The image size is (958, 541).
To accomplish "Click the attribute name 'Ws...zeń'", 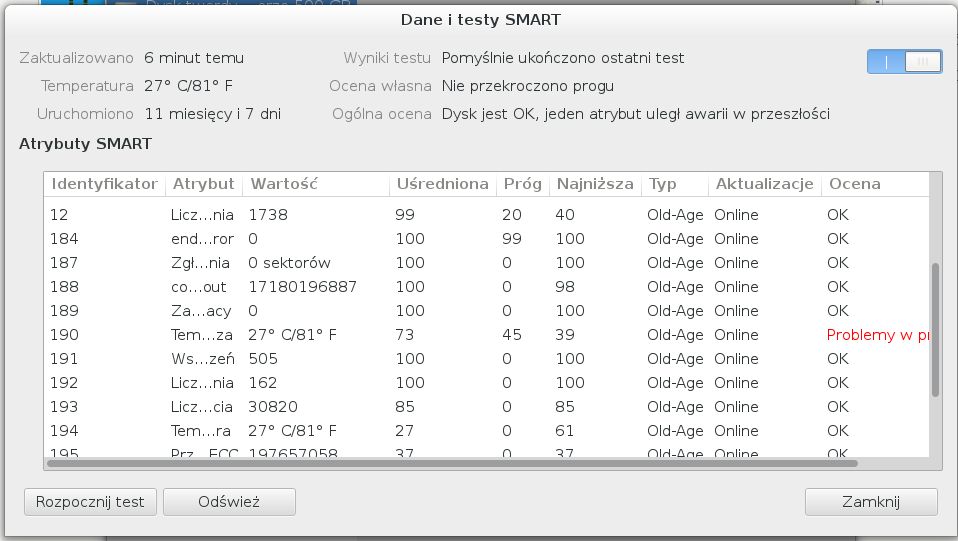I will pos(203,359).
